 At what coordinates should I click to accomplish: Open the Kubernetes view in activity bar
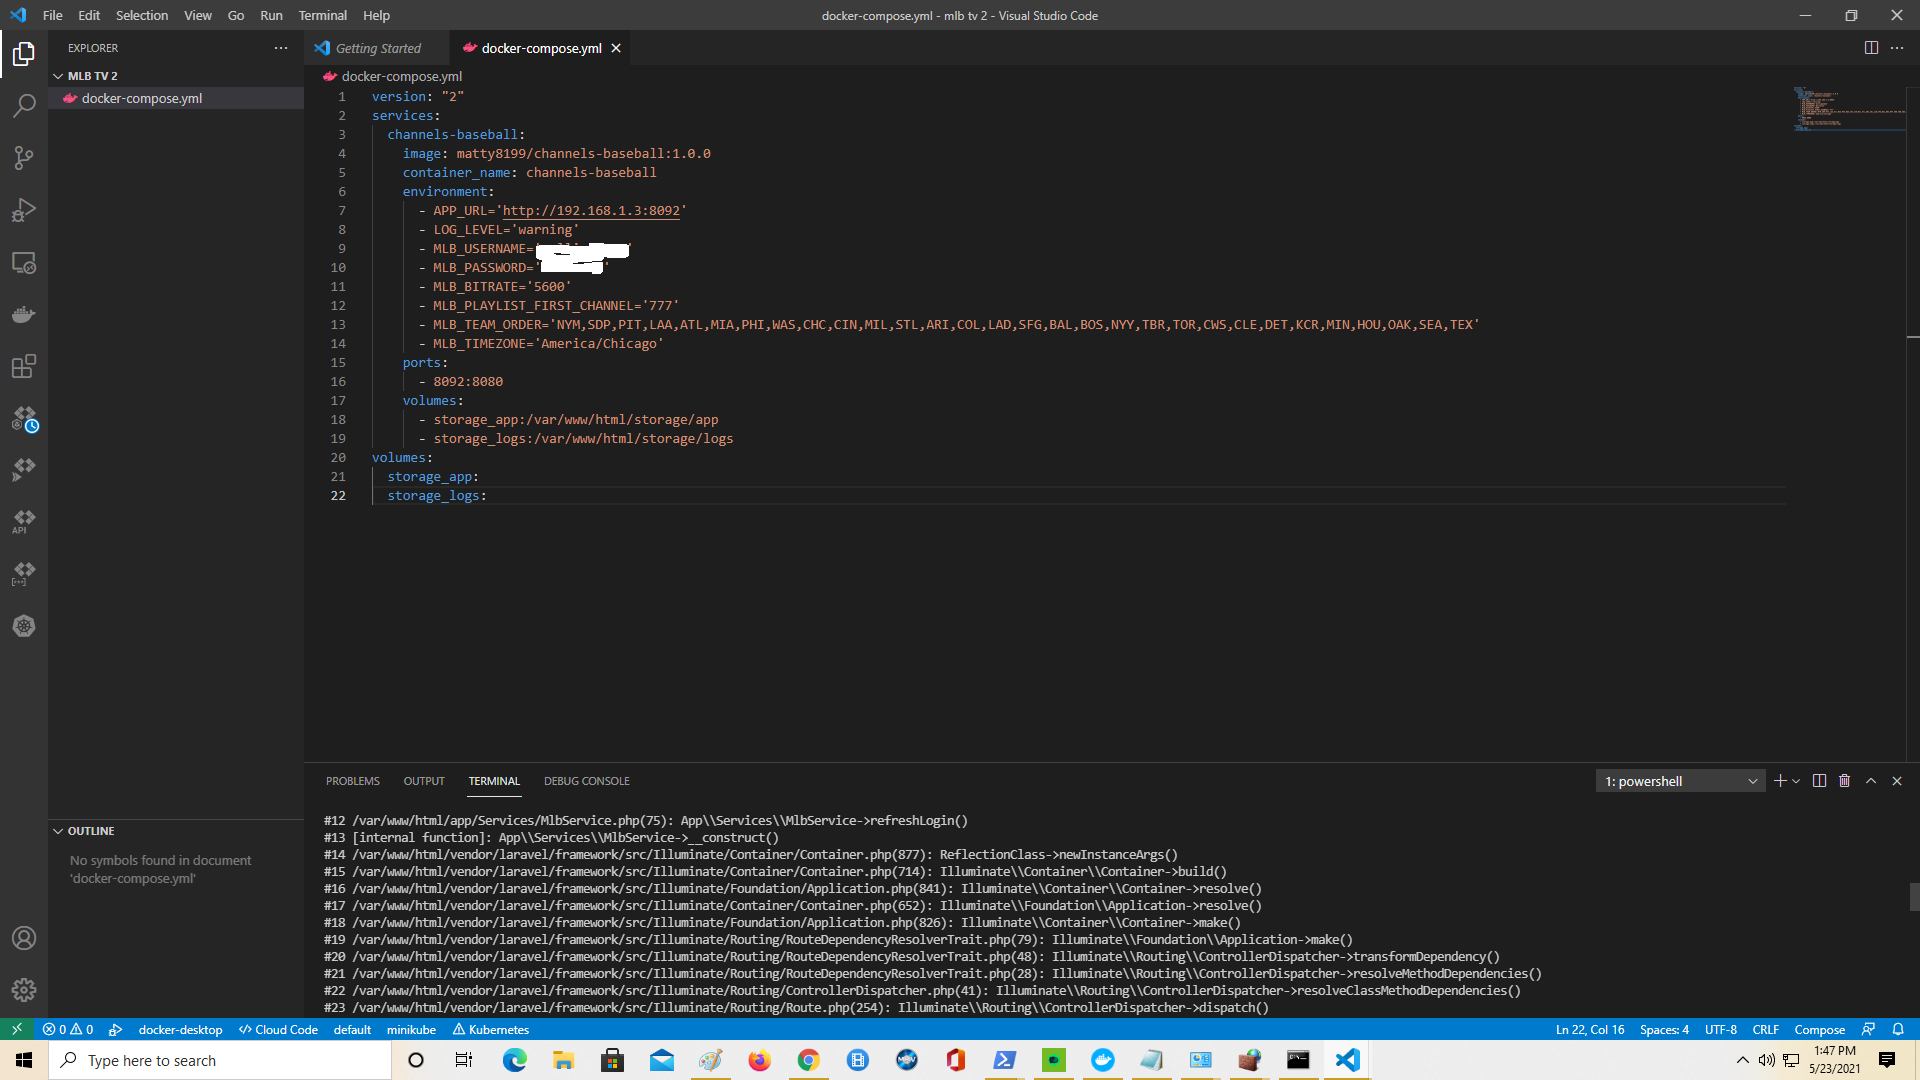coord(24,626)
